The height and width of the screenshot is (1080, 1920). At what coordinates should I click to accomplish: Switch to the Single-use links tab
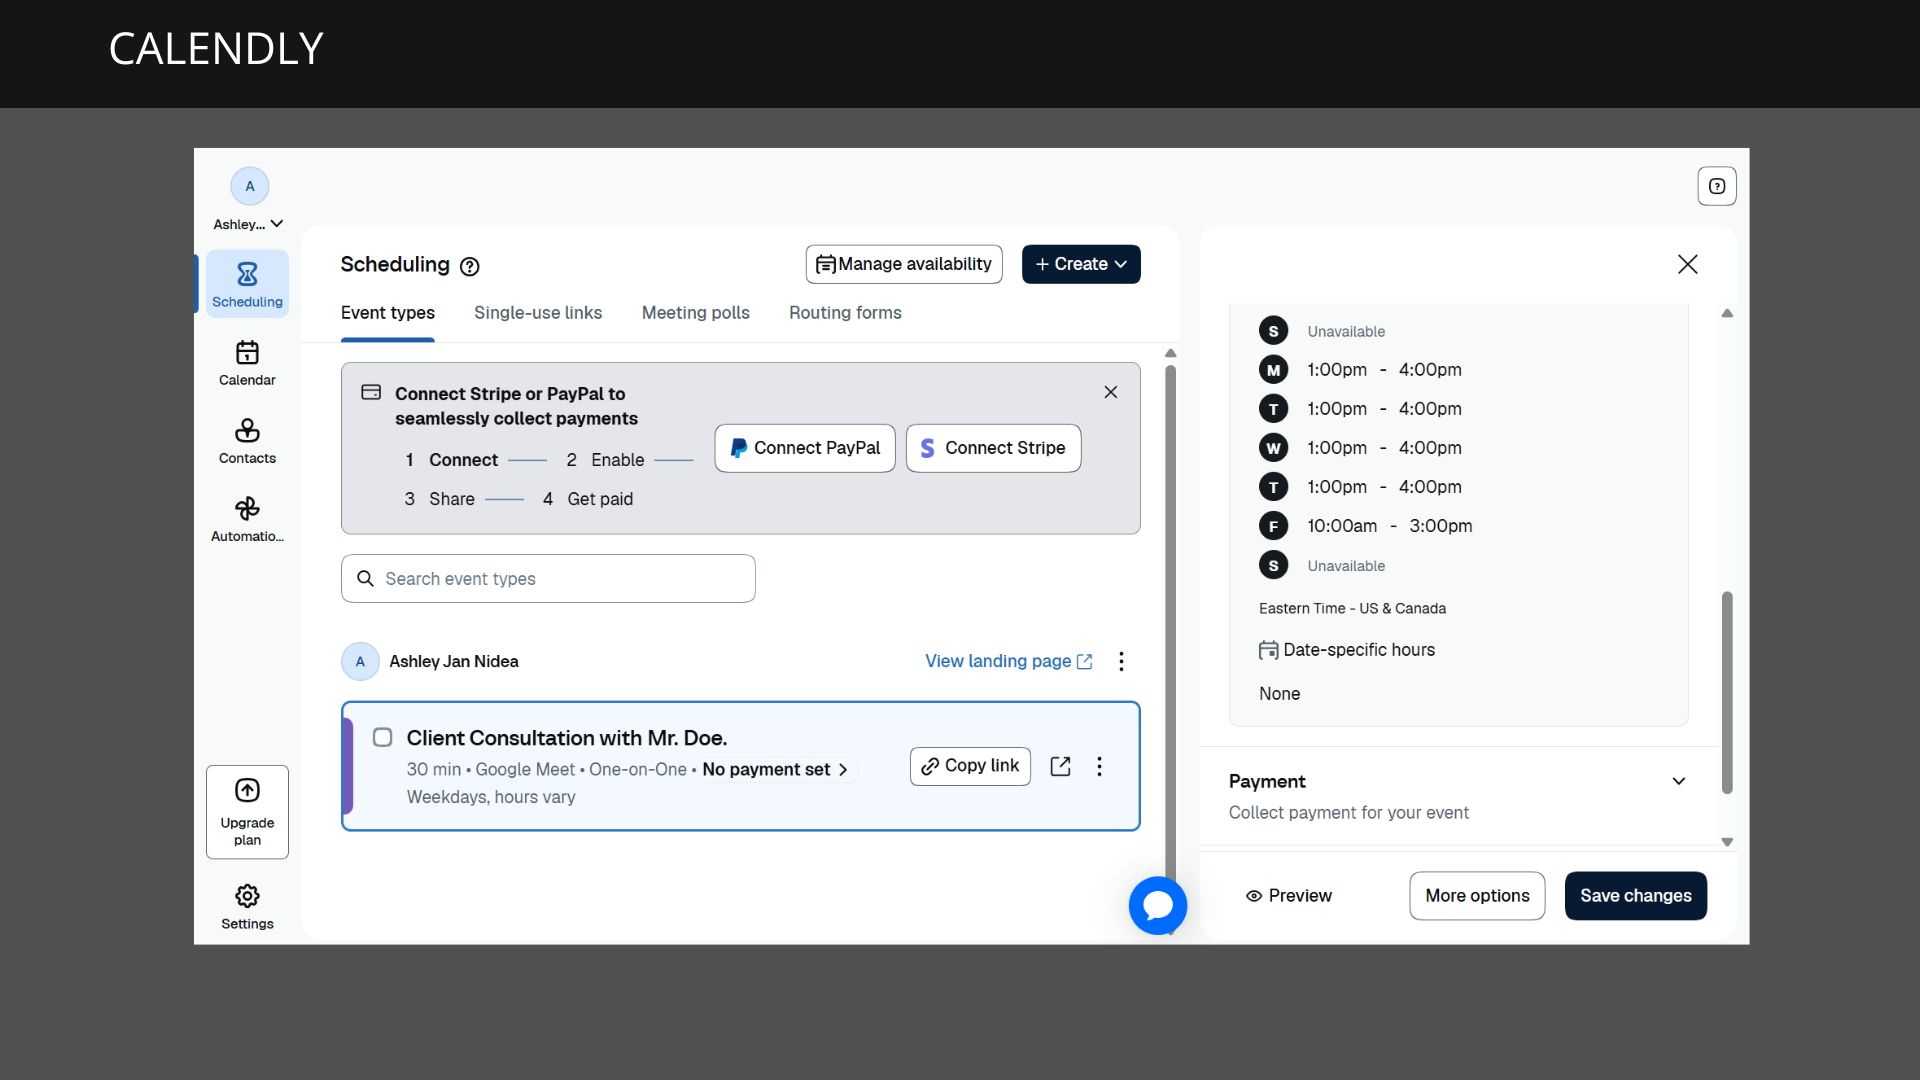tap(538, 313)
